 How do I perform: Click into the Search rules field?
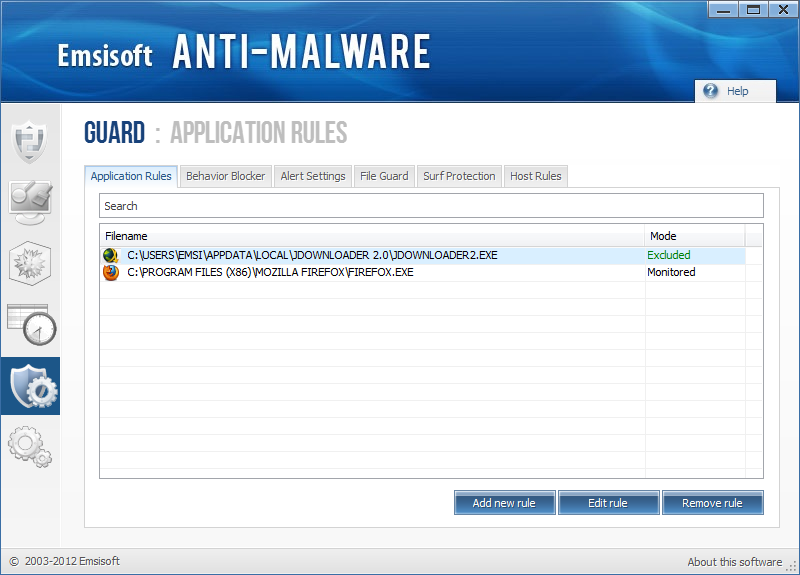tap(430, 206)
